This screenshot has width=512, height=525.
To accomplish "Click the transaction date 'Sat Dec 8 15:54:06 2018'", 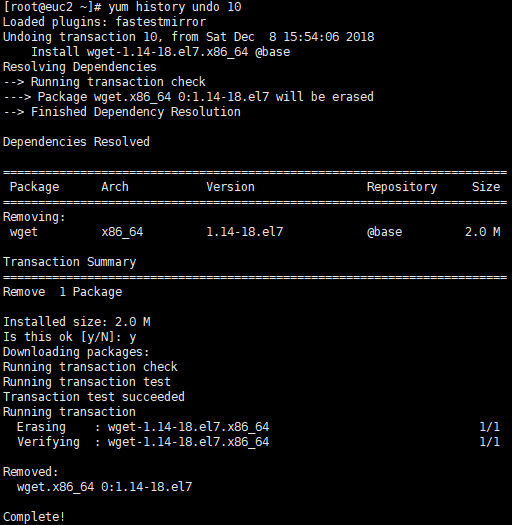I will tap(290, 37).
